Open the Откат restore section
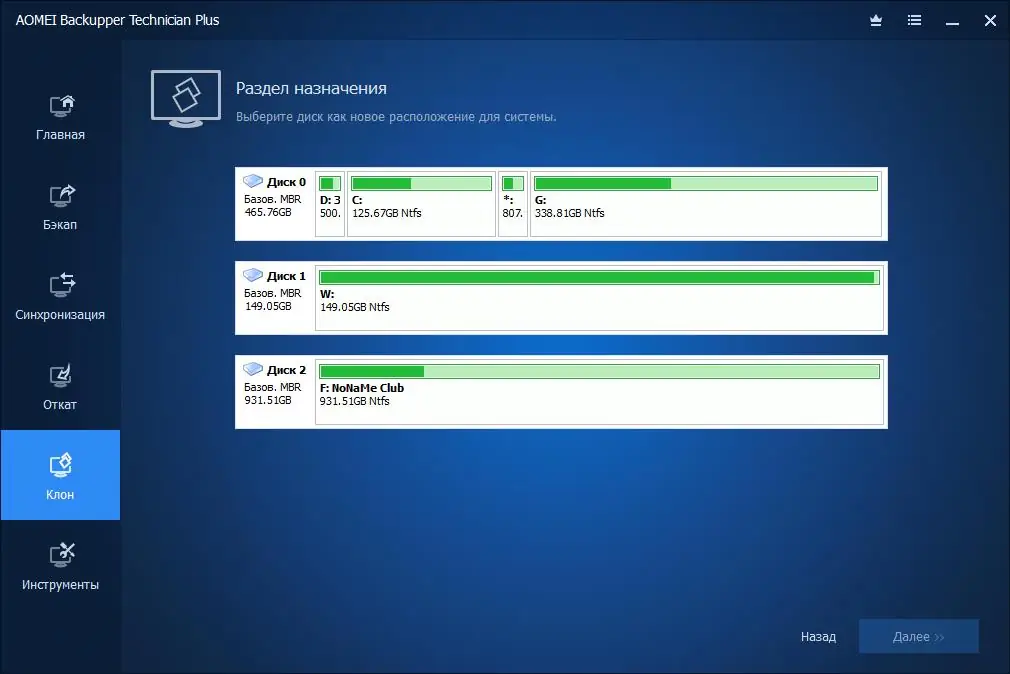Image resolution: width=1010 pixels, height=674 pixels. [x=60, y=385]
